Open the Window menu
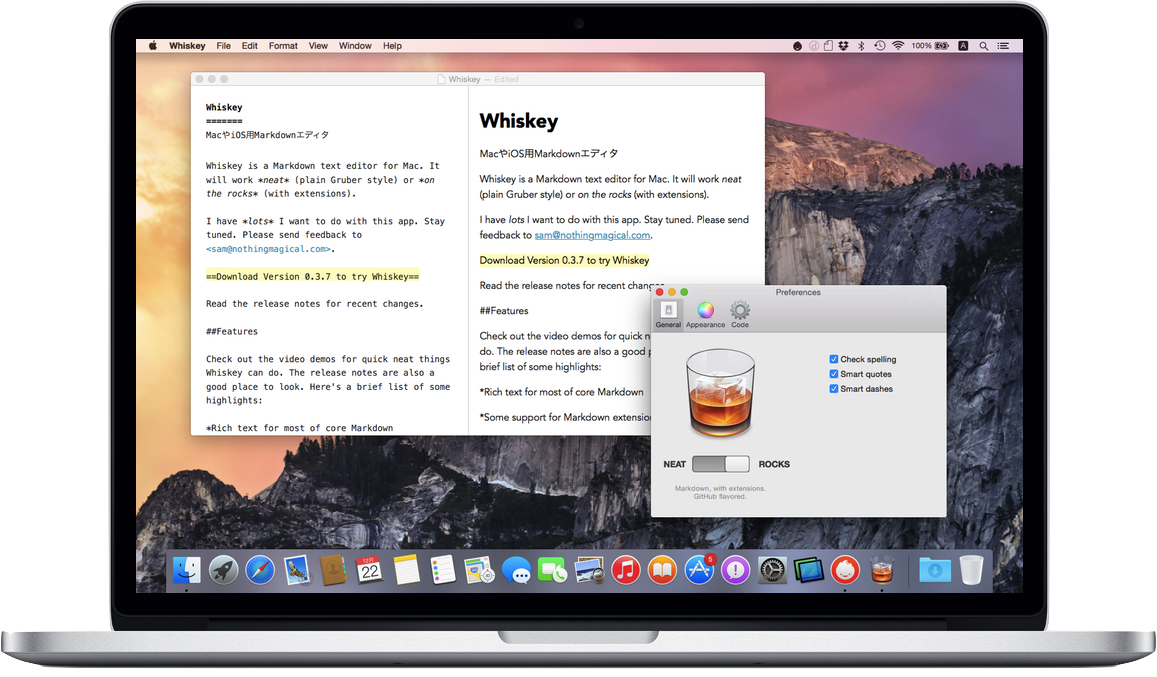The width and height of the screenshot is (1157, 677). [x=355, y=46]
